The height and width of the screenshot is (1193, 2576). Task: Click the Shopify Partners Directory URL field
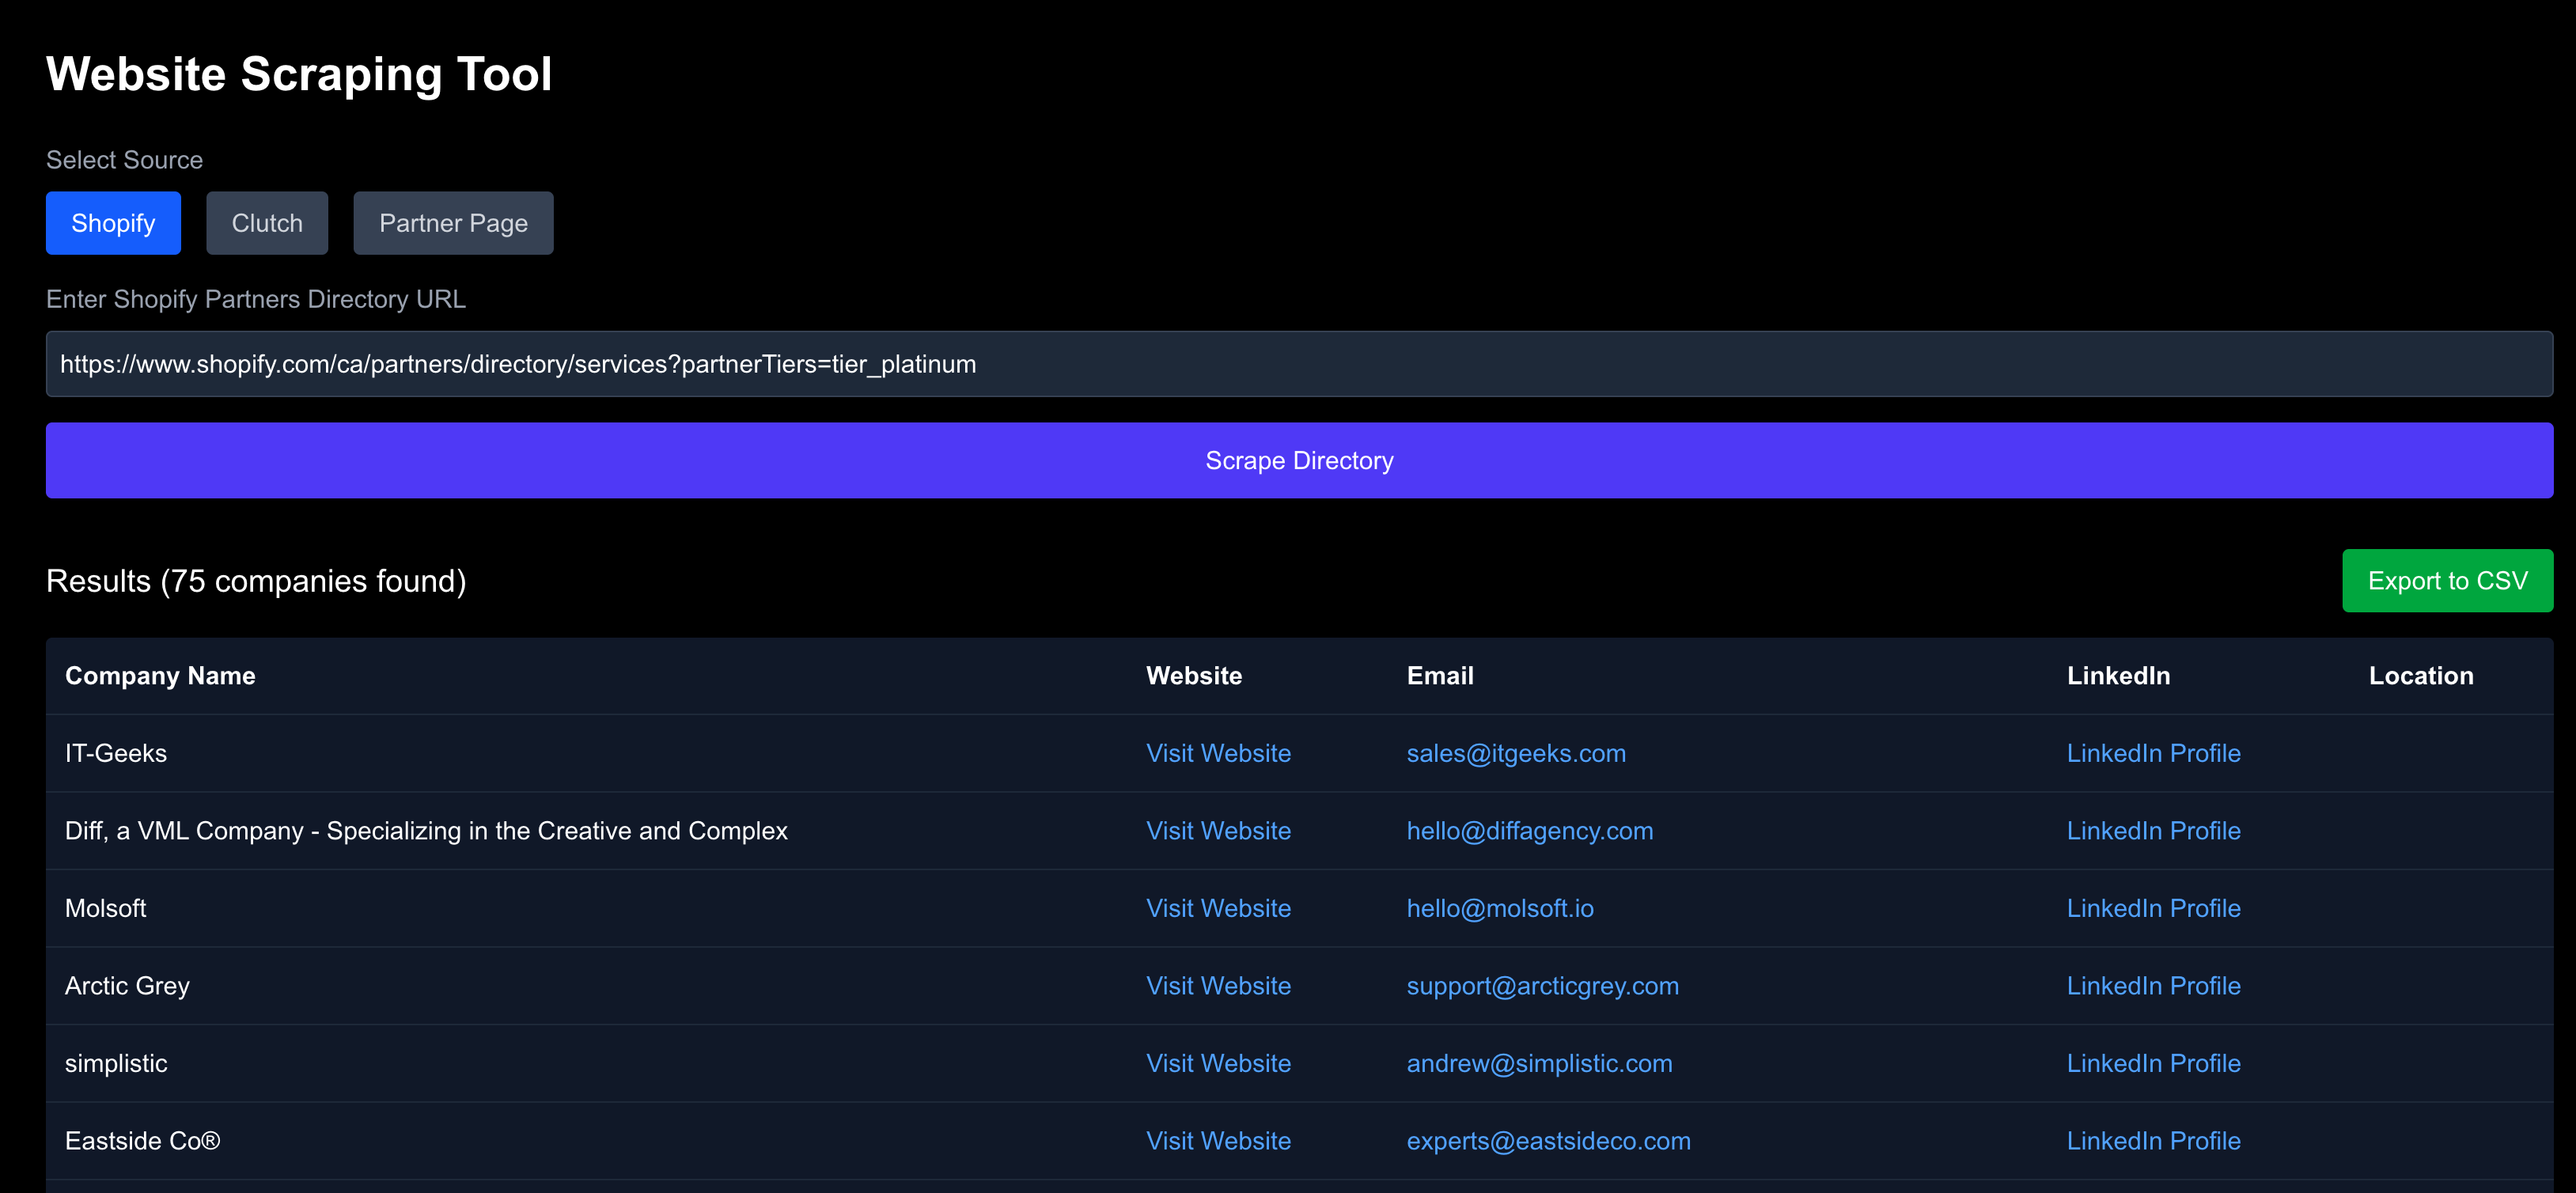tap(1300, 363)
